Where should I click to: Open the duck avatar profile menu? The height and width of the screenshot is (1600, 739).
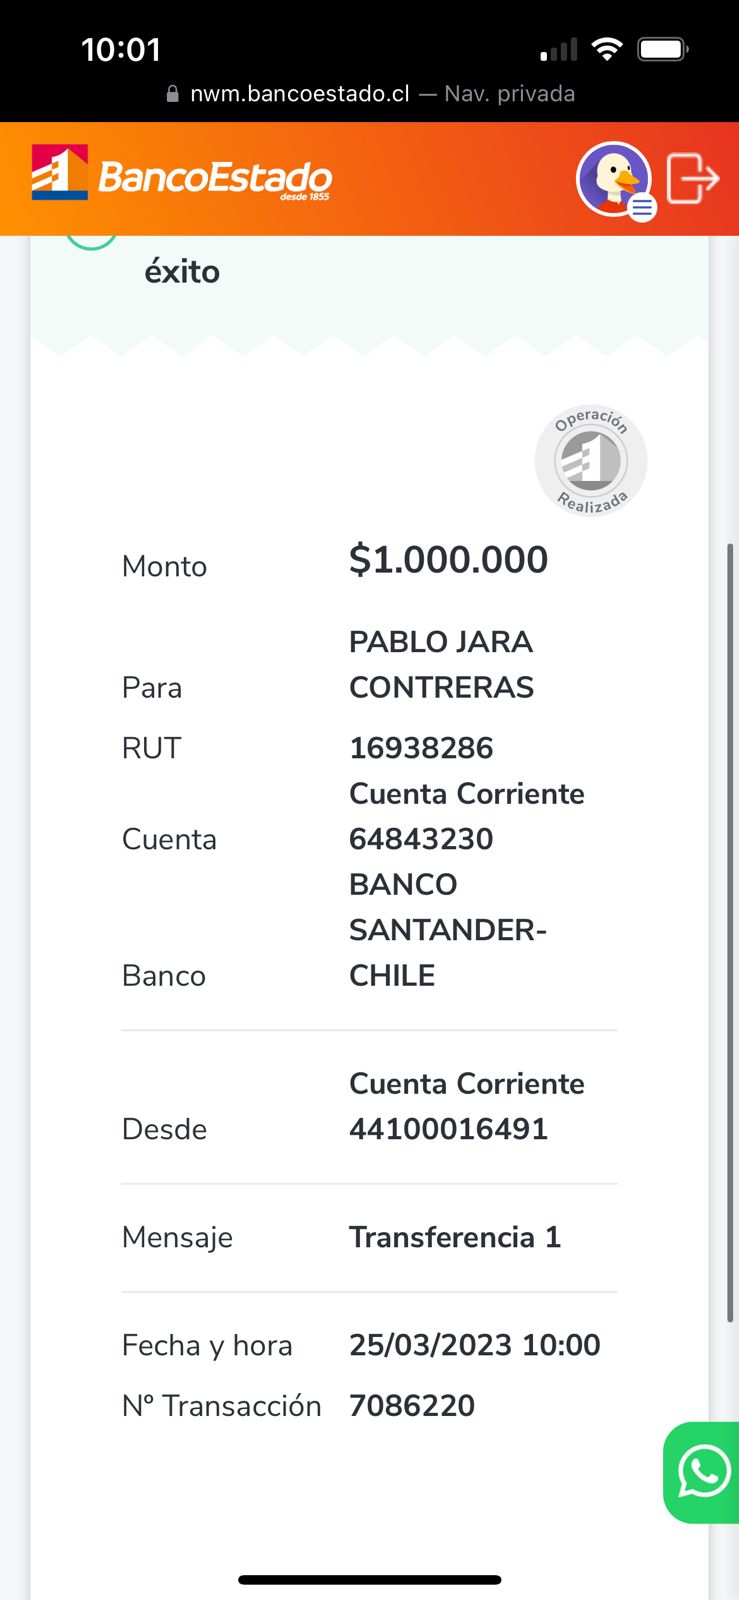[612, 178]
